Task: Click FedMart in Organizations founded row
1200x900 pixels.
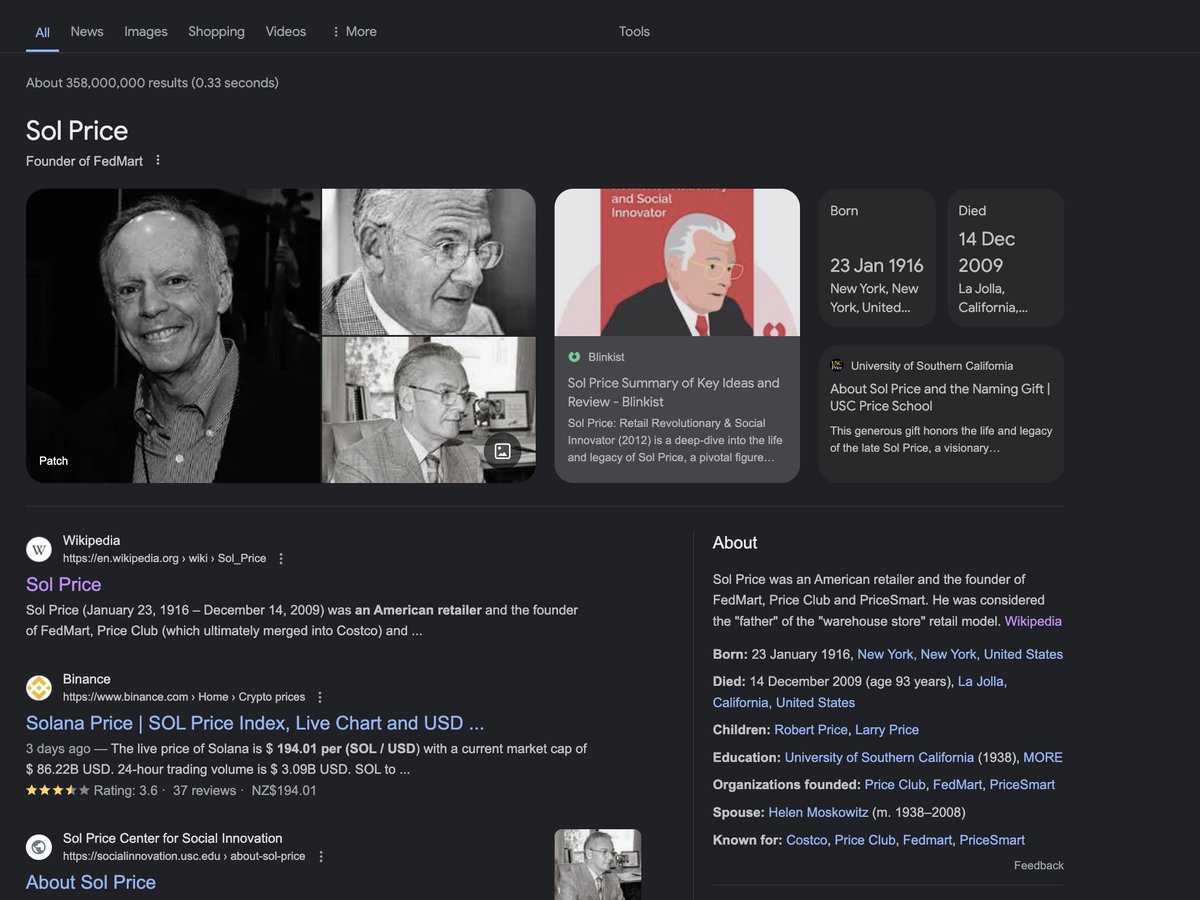Action: (957, 785)
